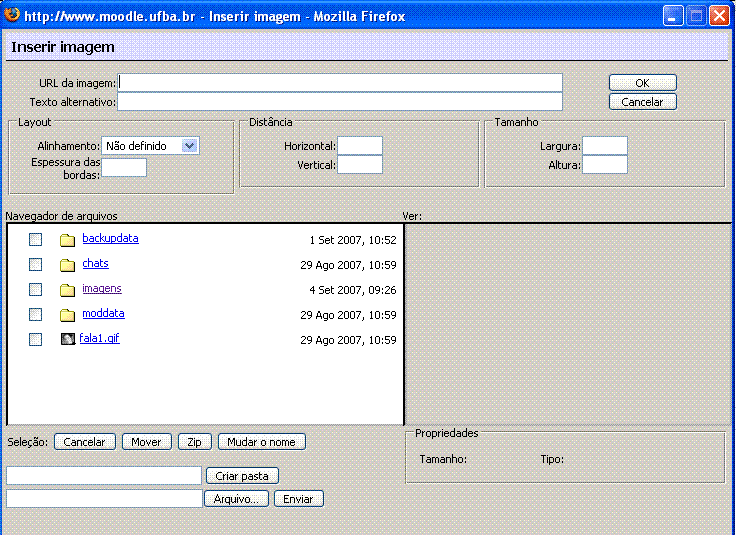
Task: Tick the checkbox next to backupdata
Action: click(36, 240)
